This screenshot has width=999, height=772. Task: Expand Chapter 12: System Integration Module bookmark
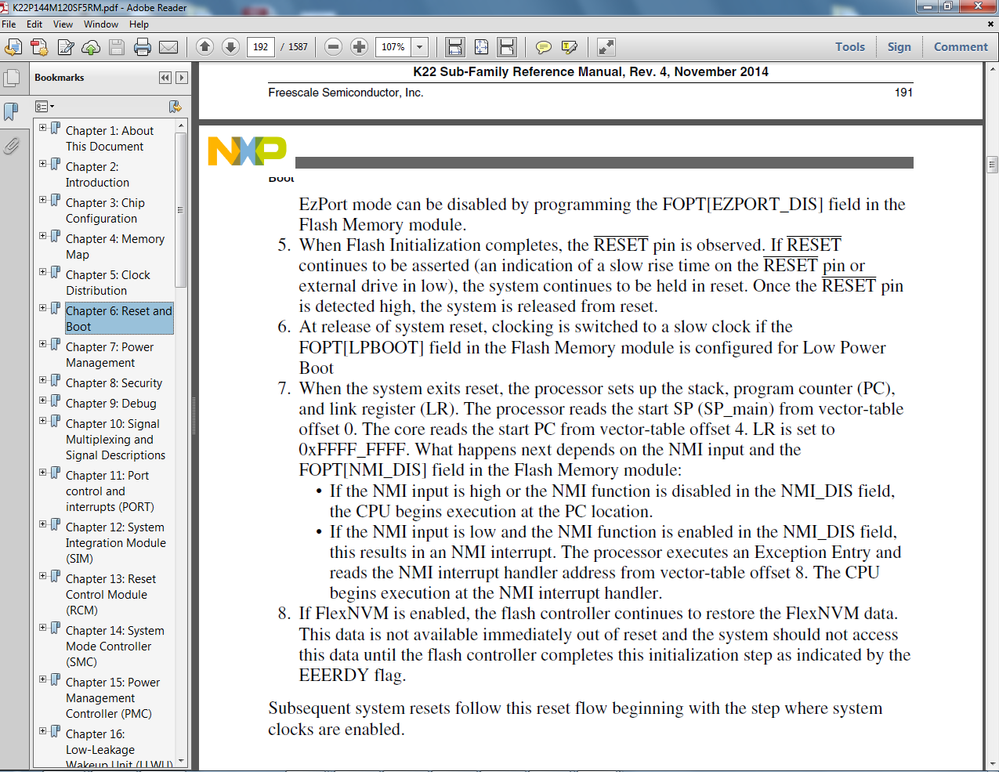43,524
